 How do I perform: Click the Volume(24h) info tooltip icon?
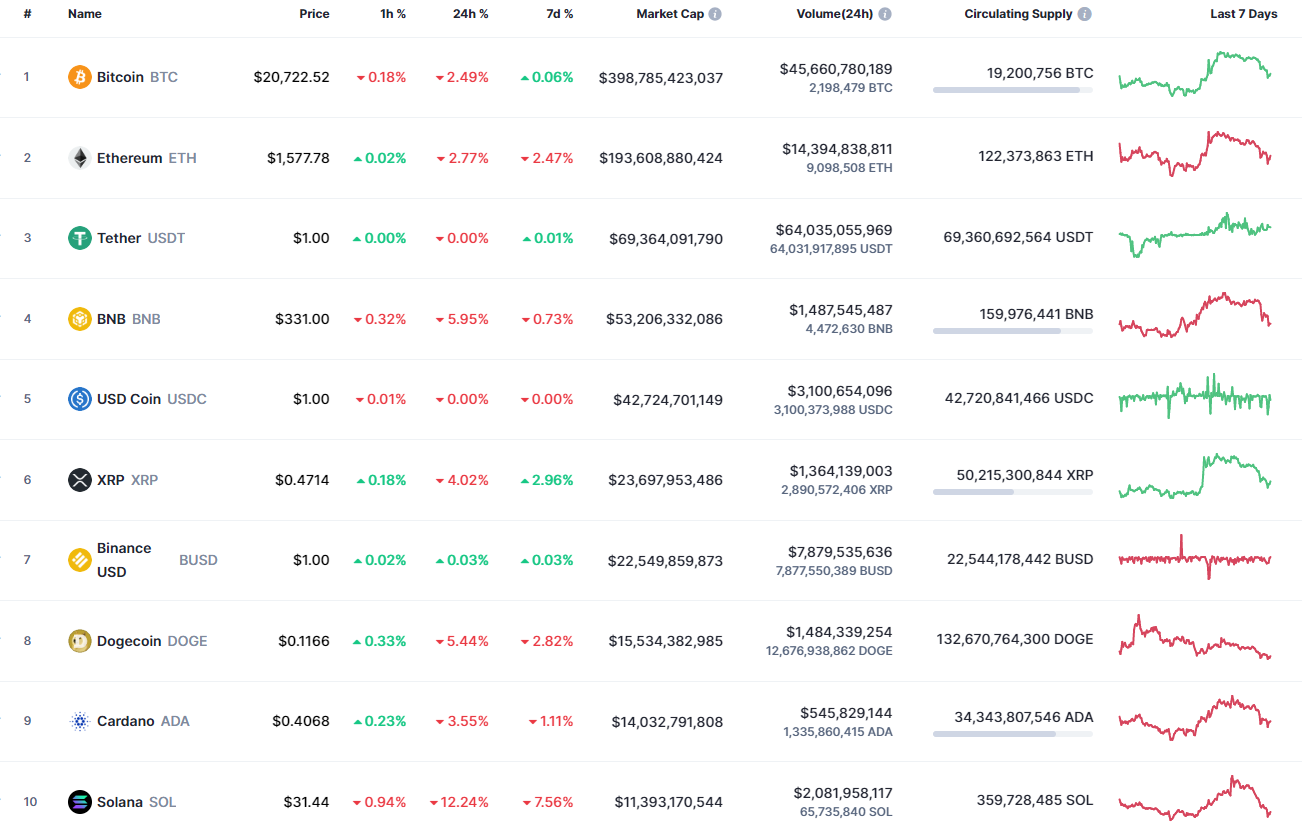(x=885, y=14)
